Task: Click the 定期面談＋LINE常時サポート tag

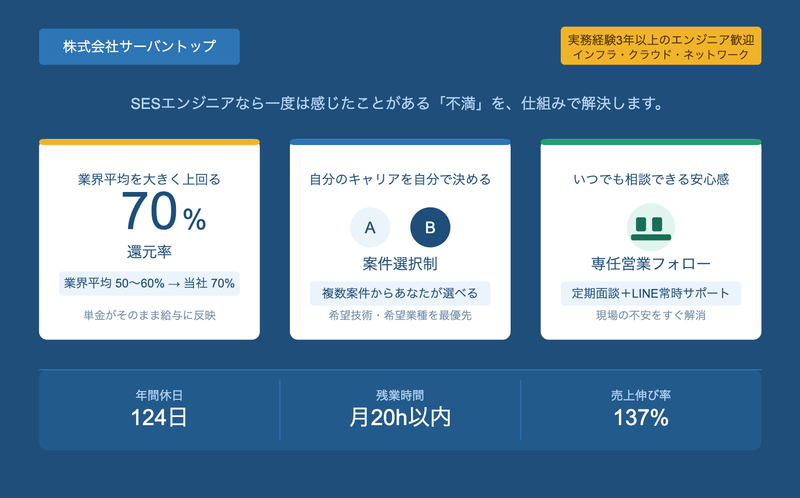Action: click(650, 293)
